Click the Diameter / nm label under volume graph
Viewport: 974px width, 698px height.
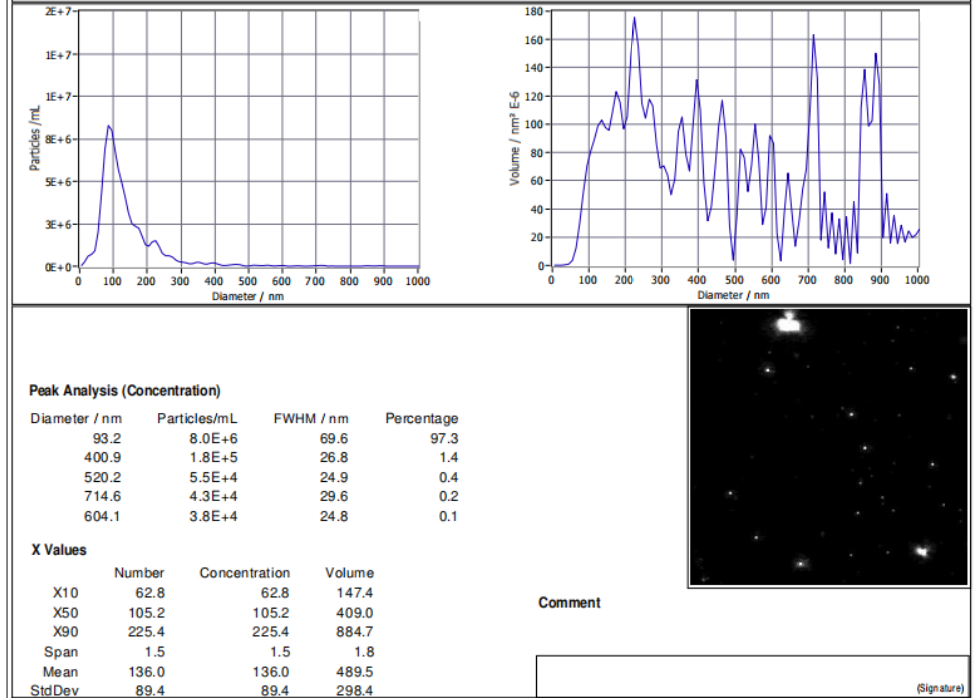click(x=733, y=295)
